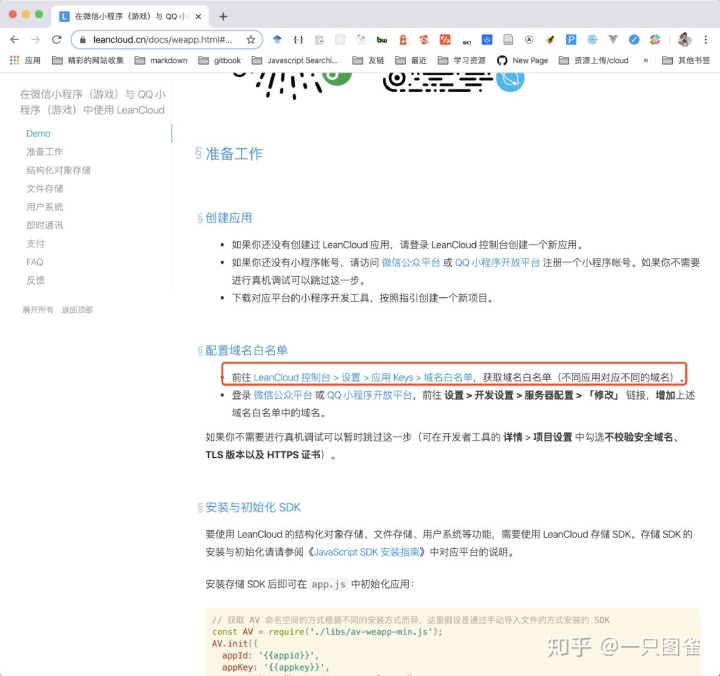Open the Chrome profile avatar
This screenshot has width=720, height=676.
(x=684, y=39)
